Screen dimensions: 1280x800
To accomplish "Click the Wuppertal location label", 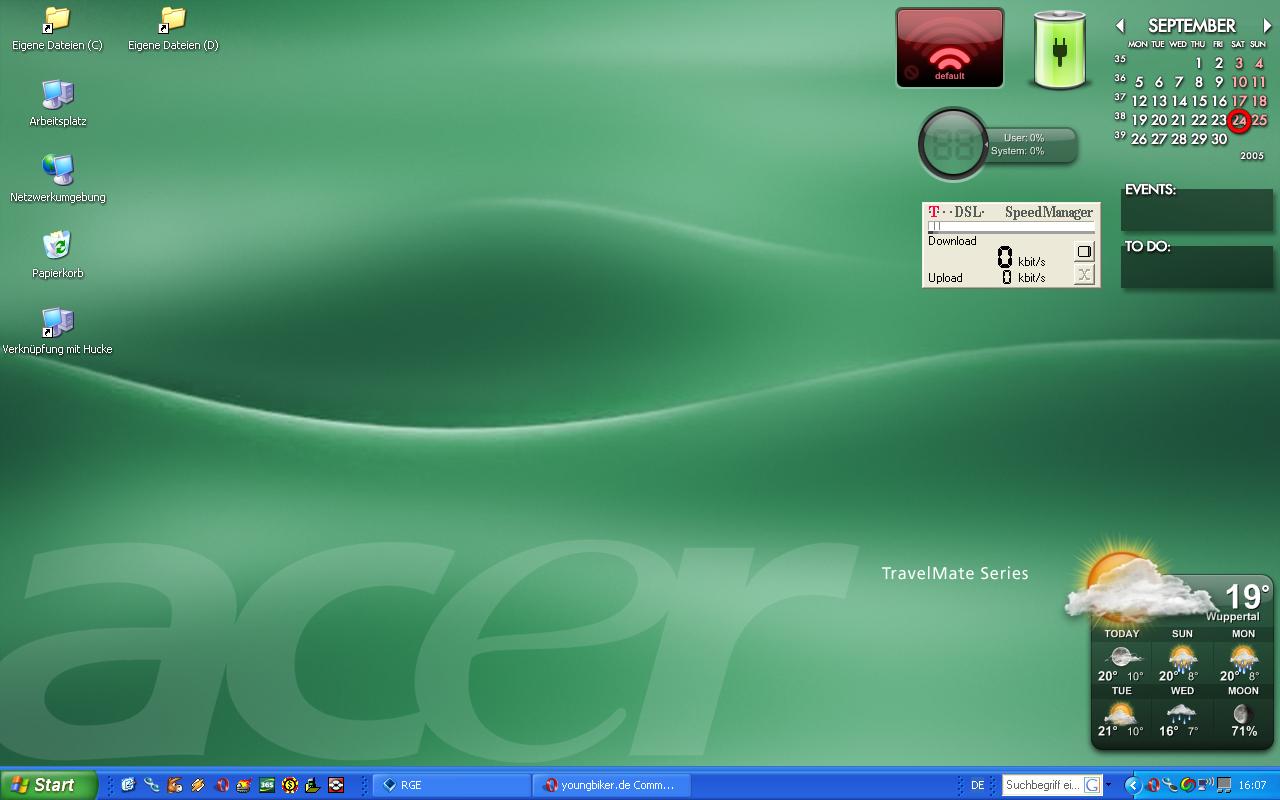I will click(x=1233, y=617).
